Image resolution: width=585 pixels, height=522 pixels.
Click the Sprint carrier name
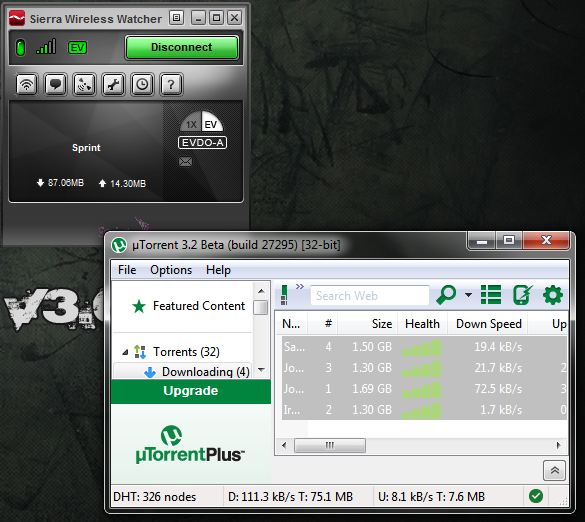click(x=86, y=148)
